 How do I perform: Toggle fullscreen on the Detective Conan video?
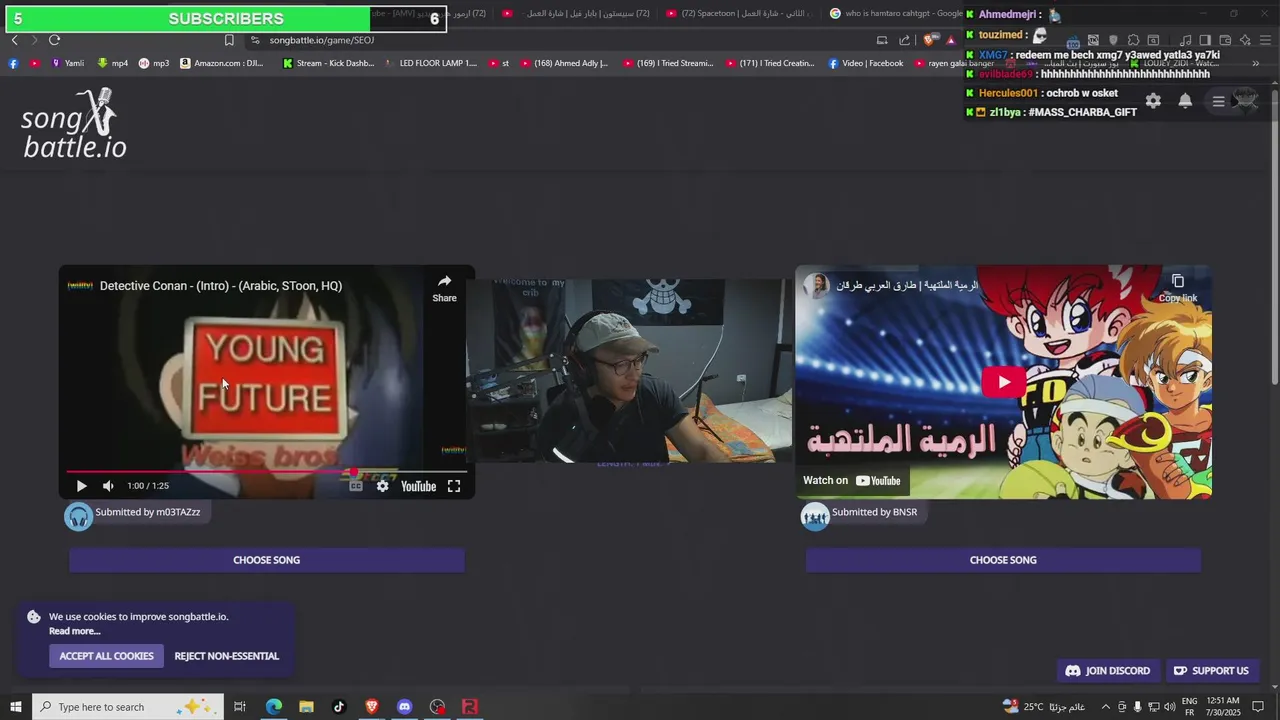453,486
